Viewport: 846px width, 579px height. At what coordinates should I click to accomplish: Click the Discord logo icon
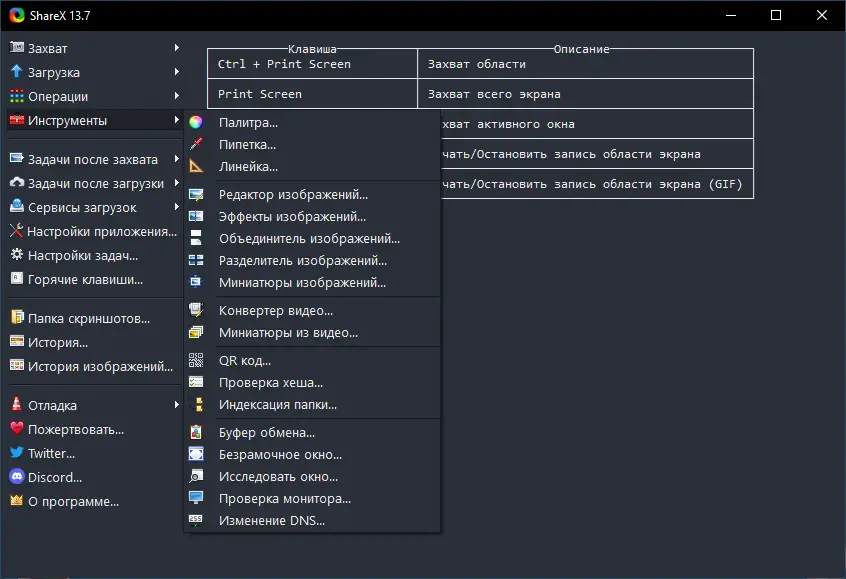pos(16,478)
